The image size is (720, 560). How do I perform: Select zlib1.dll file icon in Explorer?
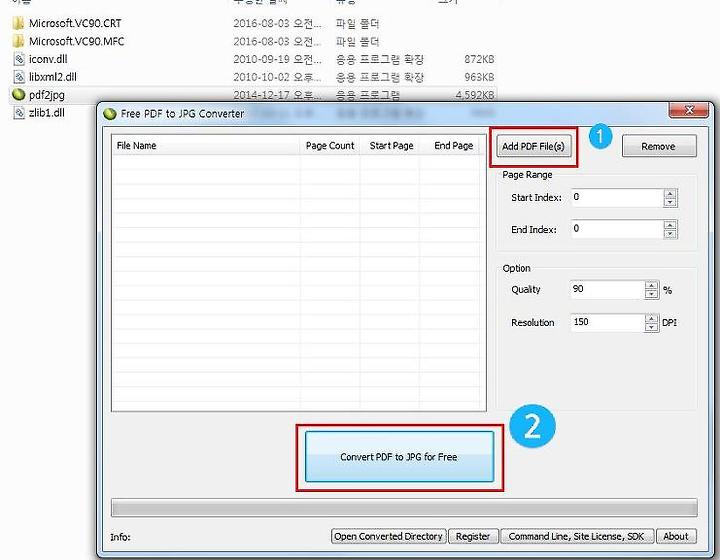pyautogui.click(x=19, y=112)
